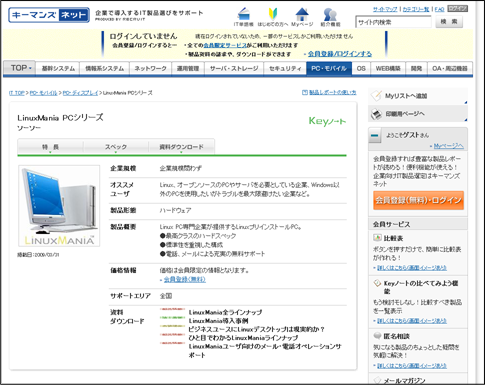This screenshot has height=385, width=485.
Task: Go to PC・ディスプレイ breadcrumb link
Action: click(80, 93)
